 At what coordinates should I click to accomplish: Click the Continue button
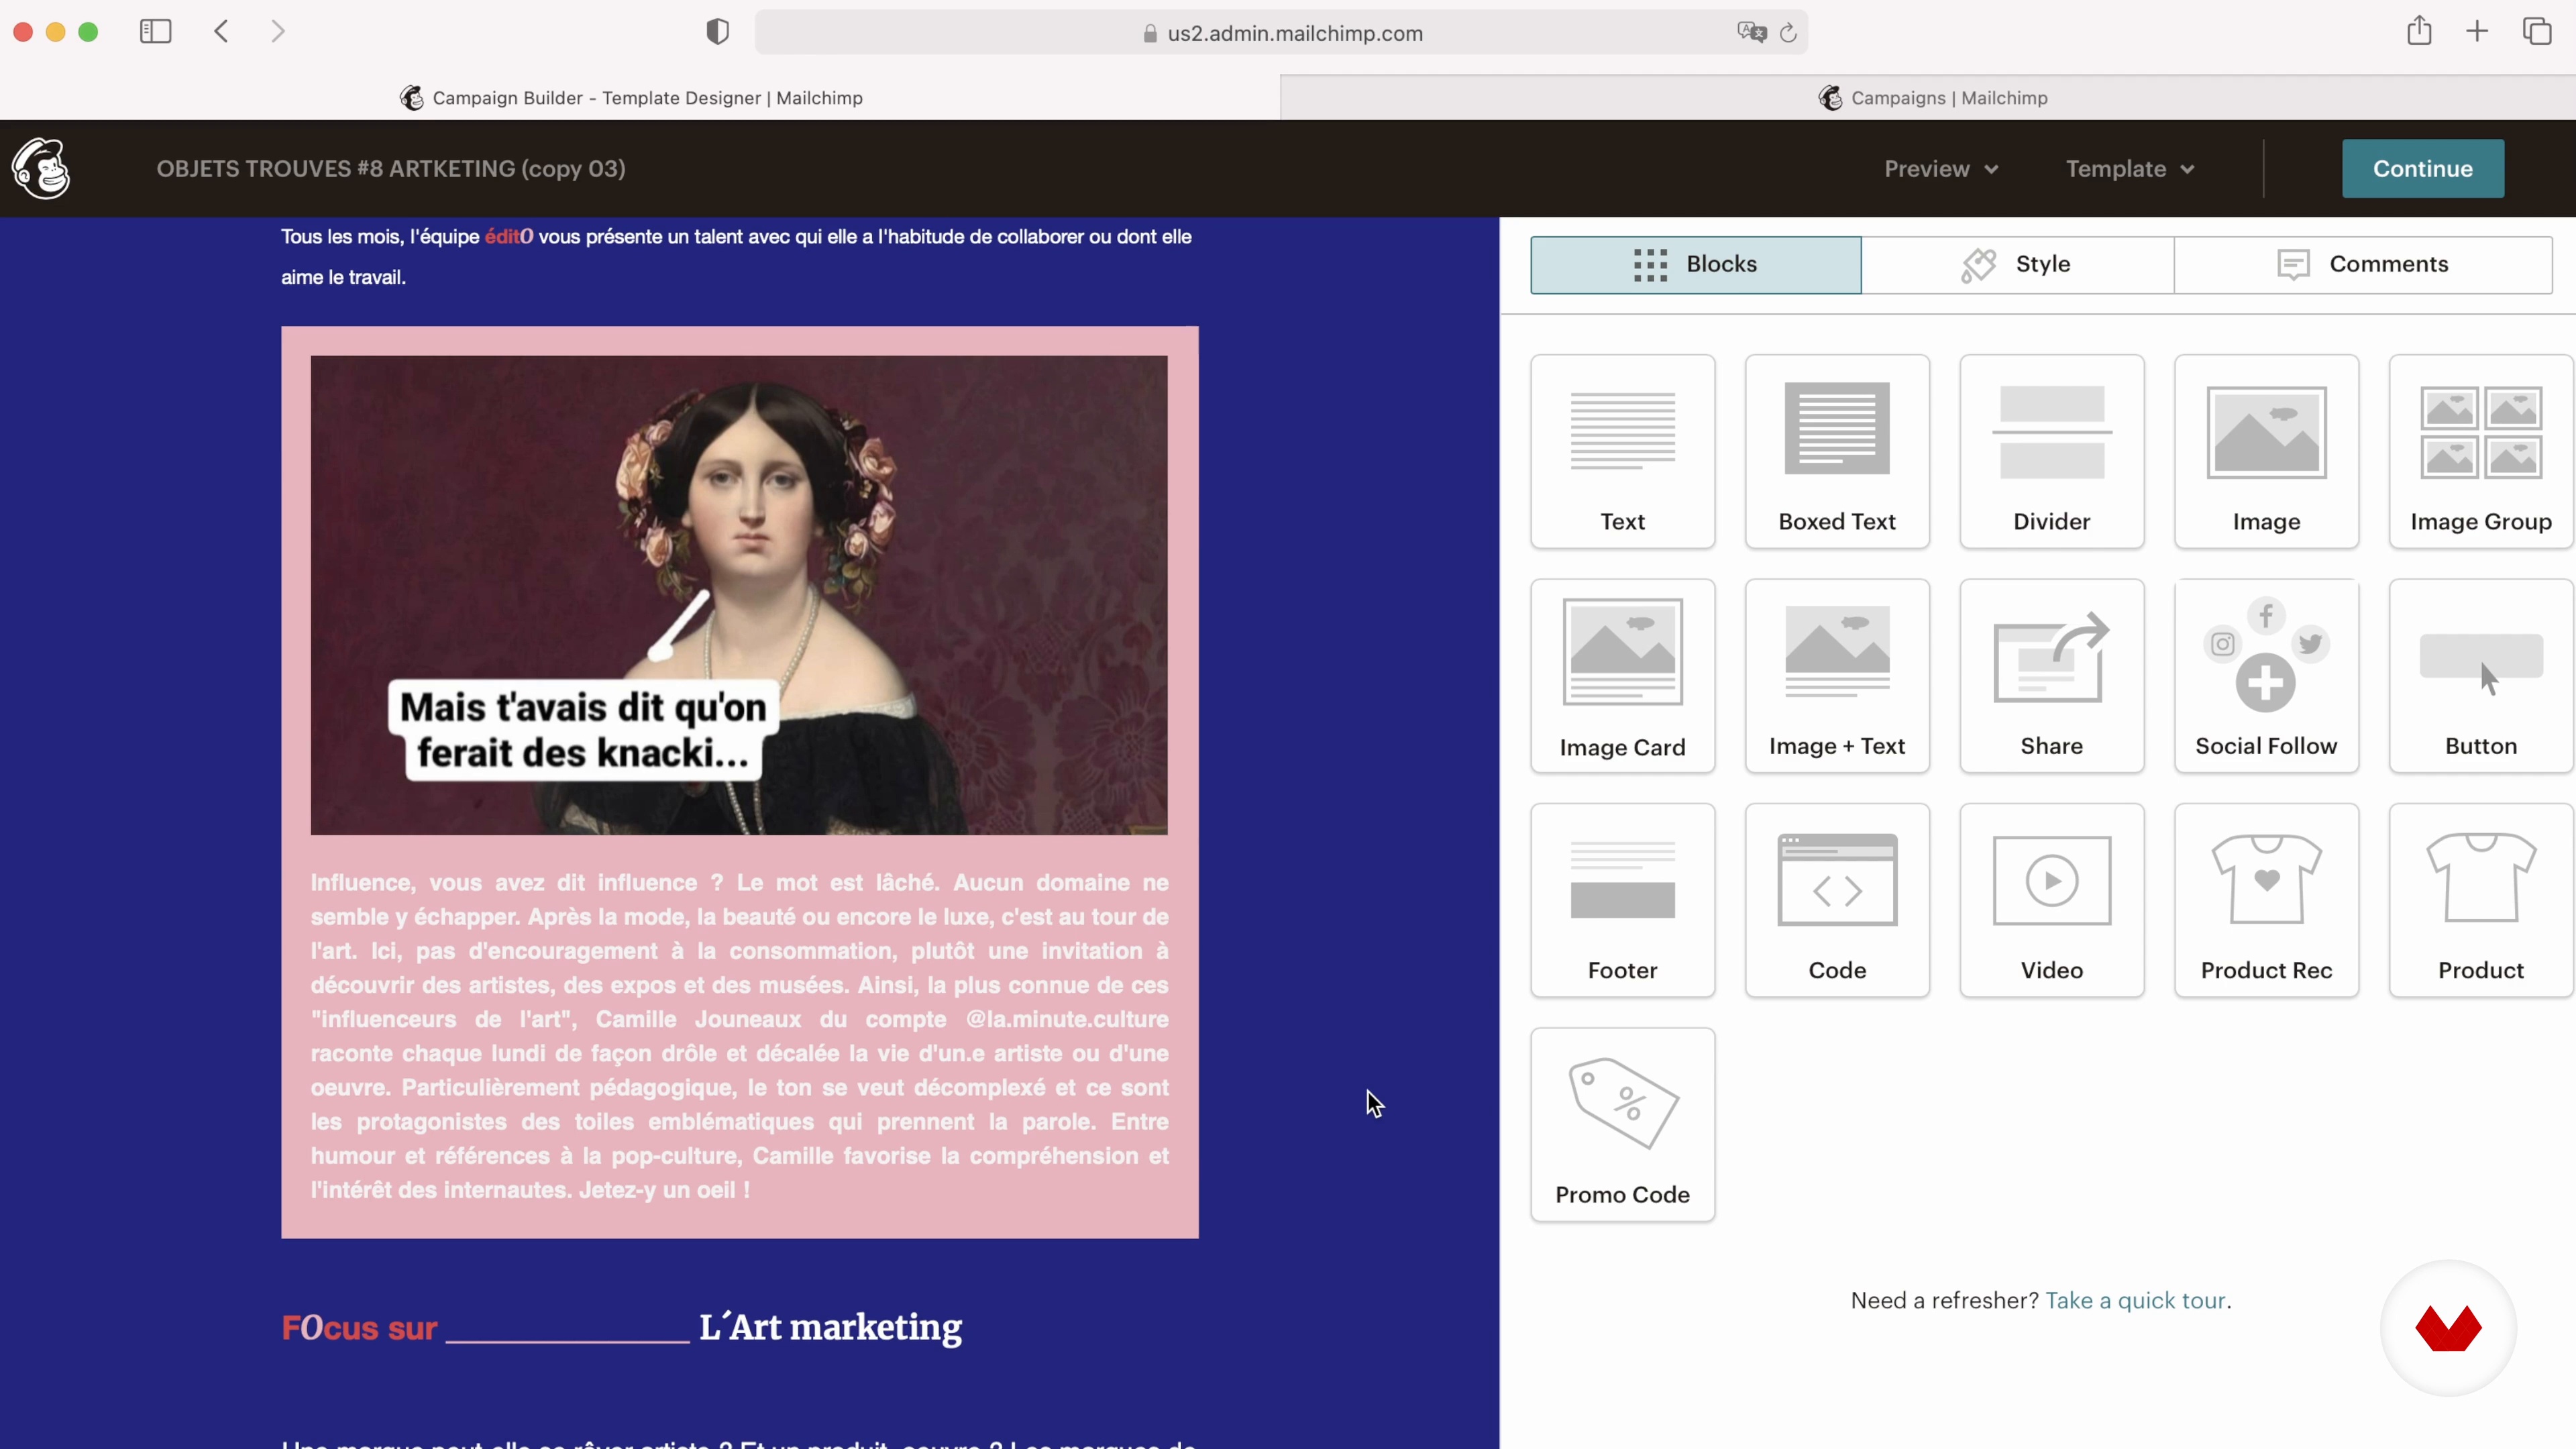click(2423, 168)
